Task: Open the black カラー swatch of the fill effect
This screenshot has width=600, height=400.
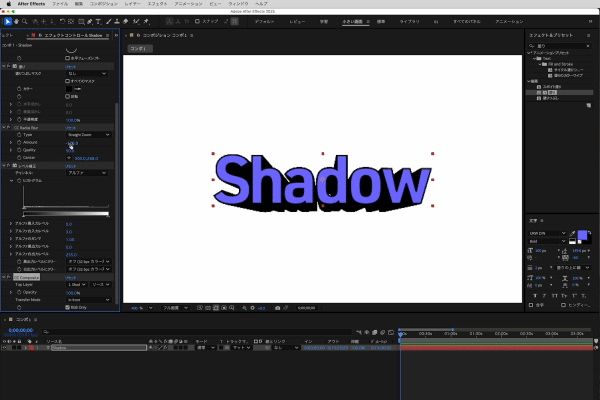Action: click(x=69, y=89)
